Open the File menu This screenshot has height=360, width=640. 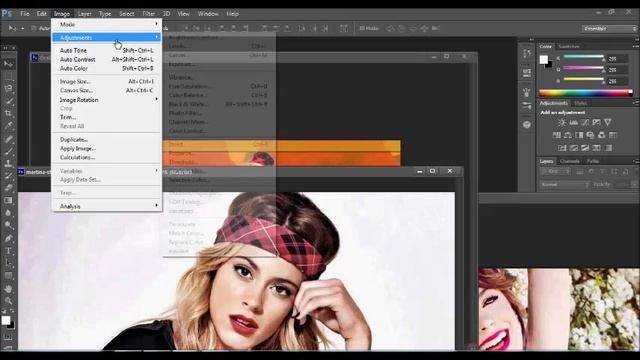(25, 13)
